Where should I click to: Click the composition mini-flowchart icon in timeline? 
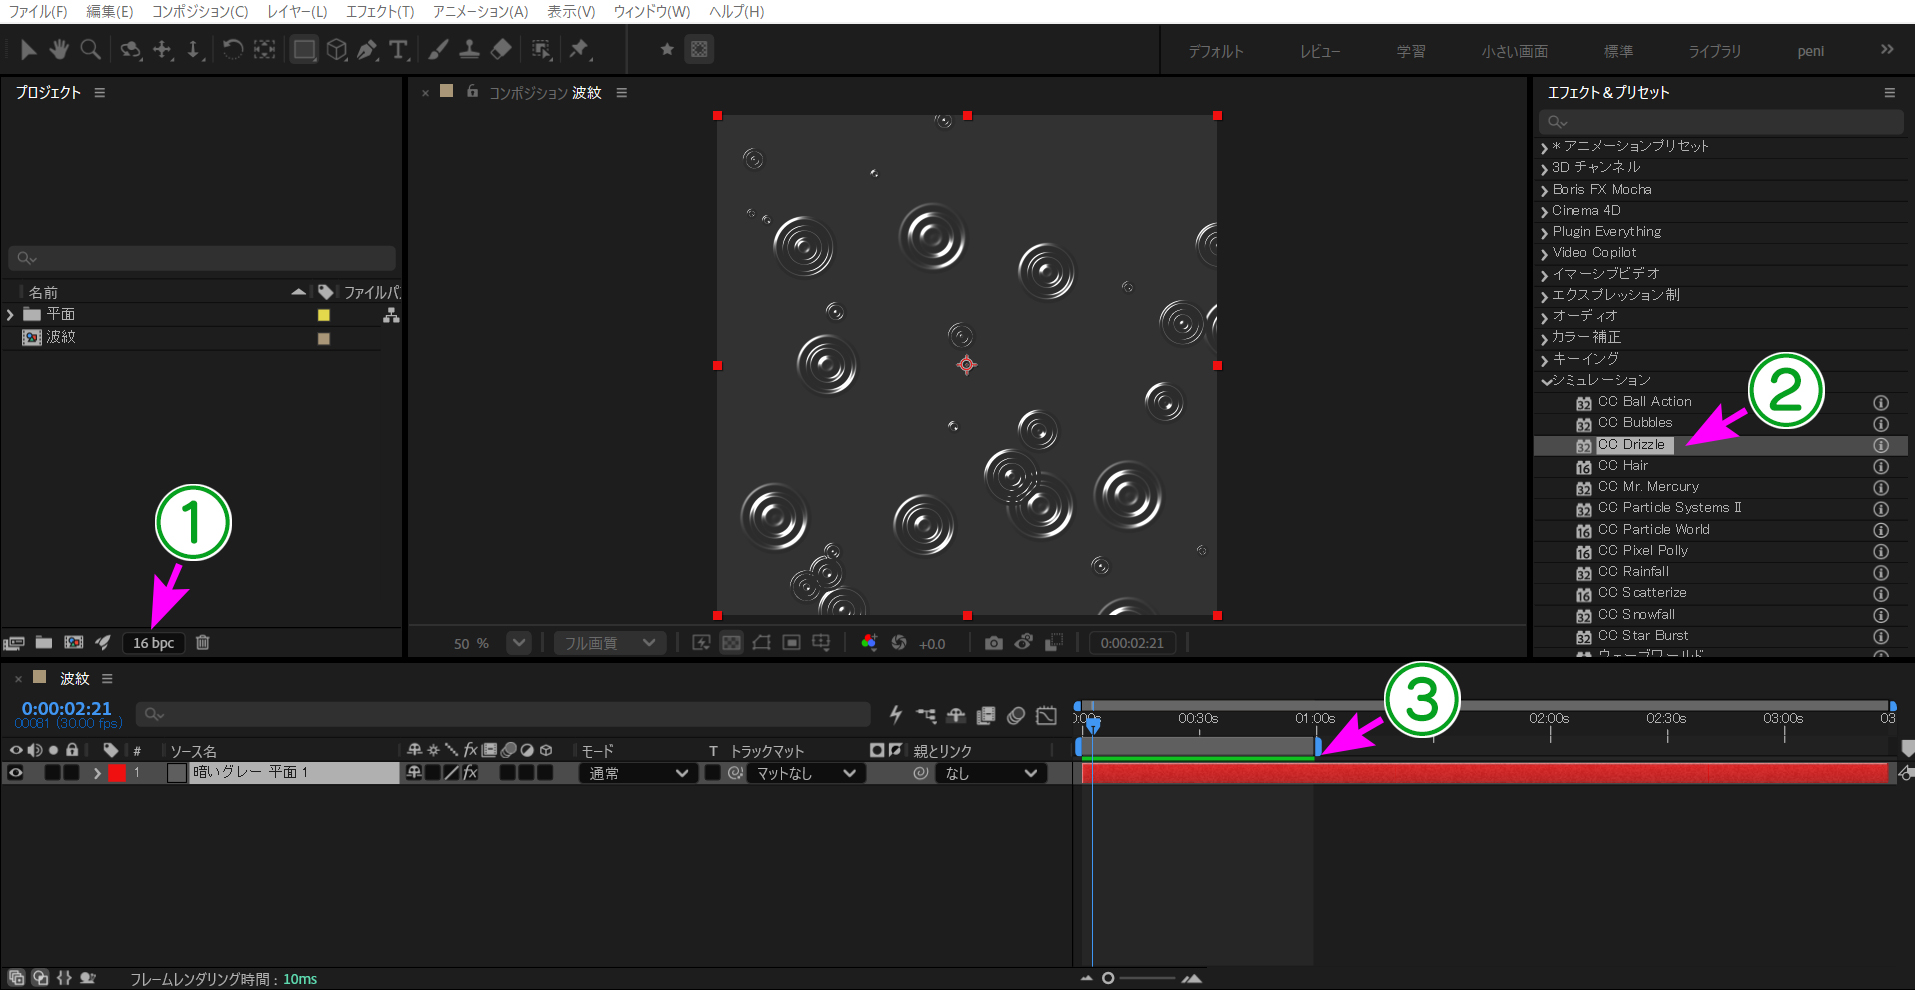click(x=927, y=715)
